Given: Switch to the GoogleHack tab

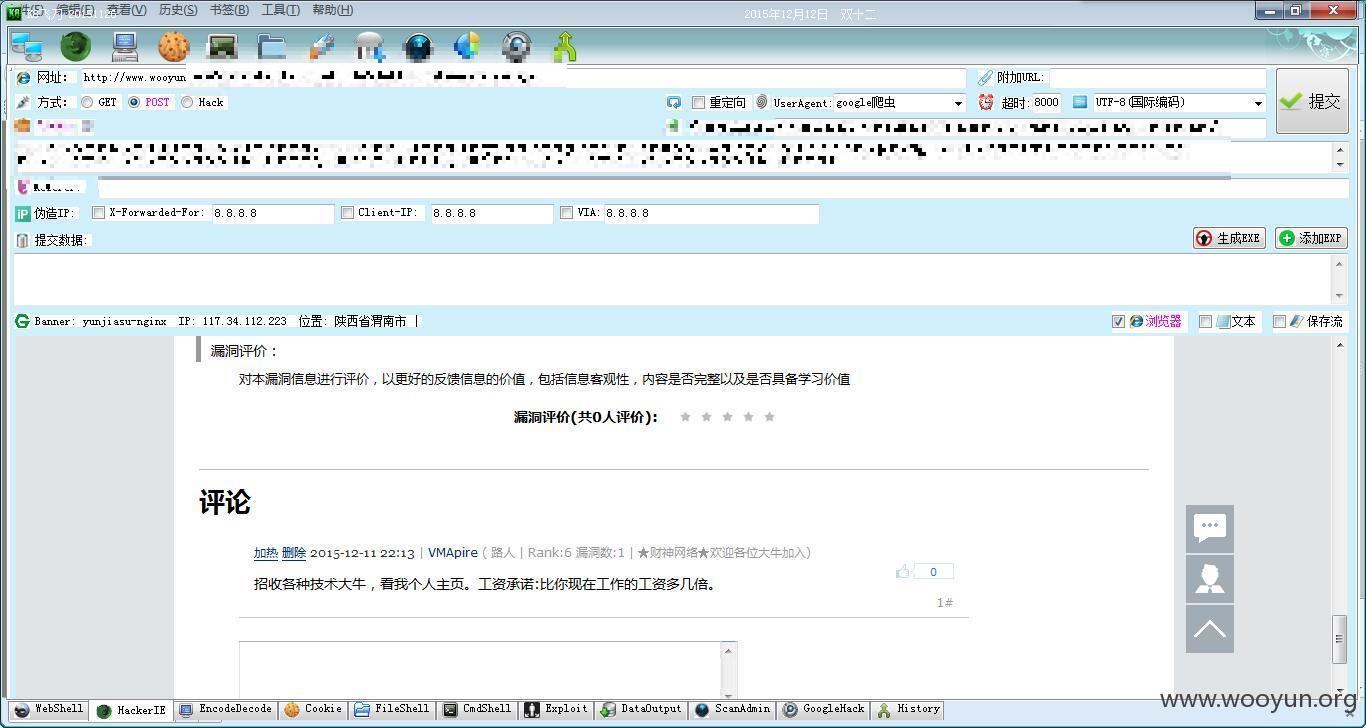Looking at the screenshot, I should (823, 709).
